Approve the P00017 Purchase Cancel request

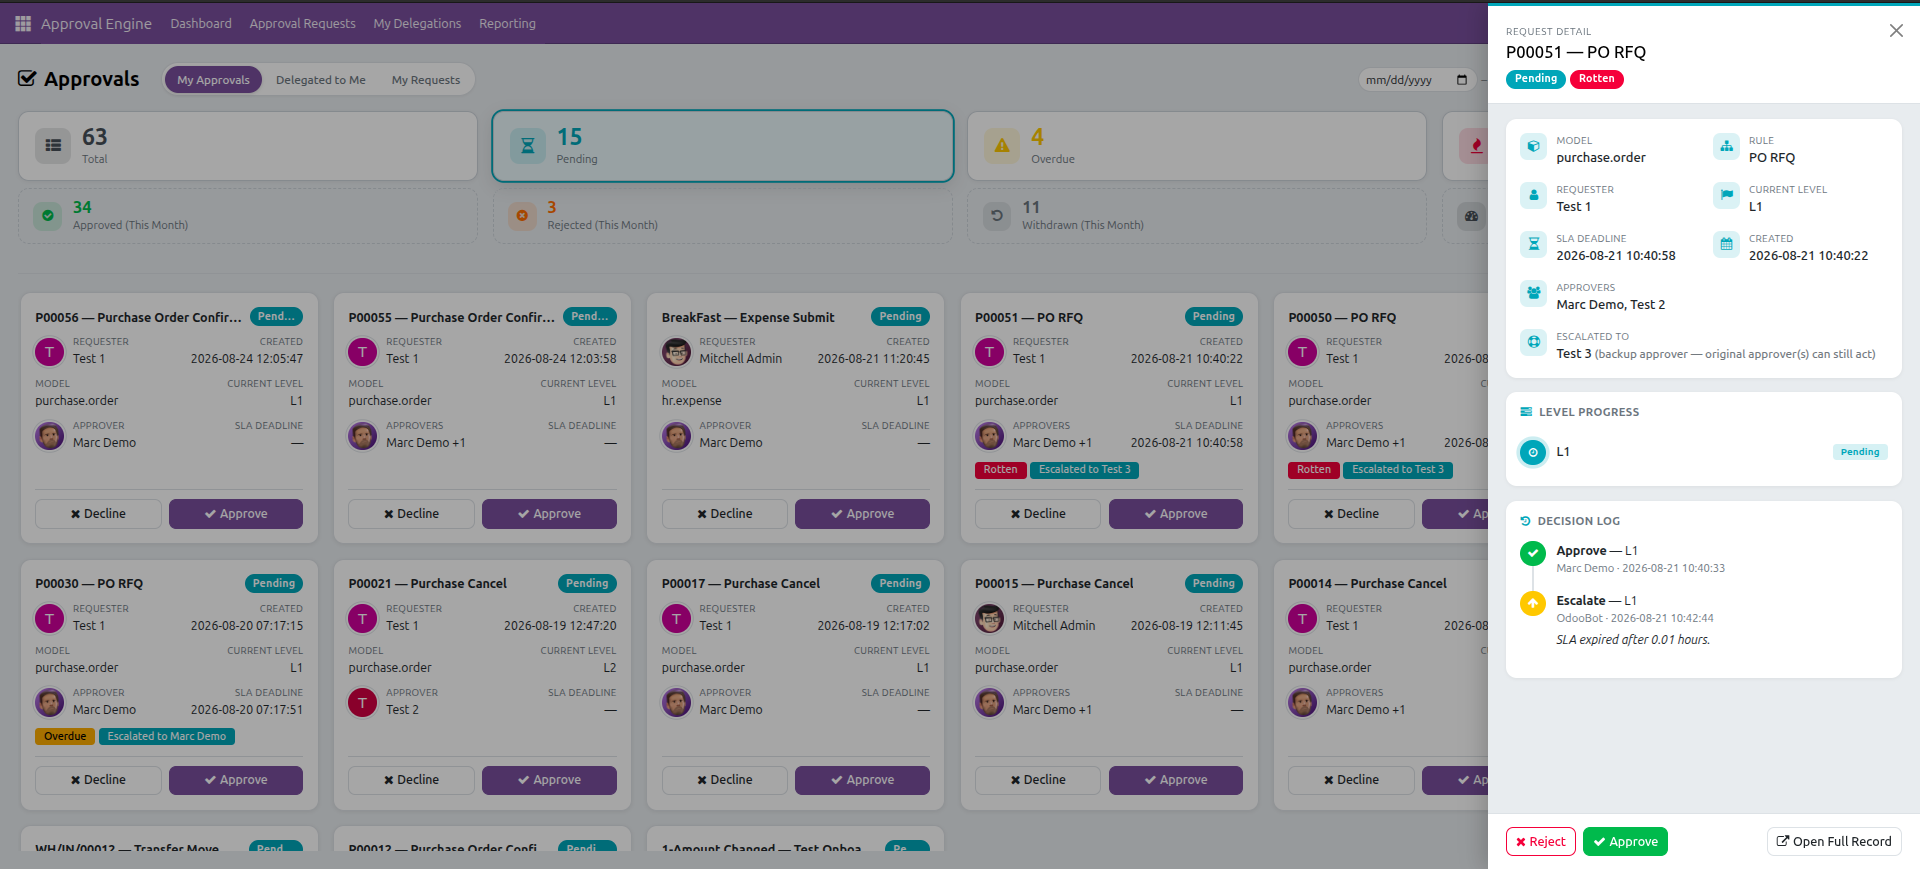coord(862,780)
